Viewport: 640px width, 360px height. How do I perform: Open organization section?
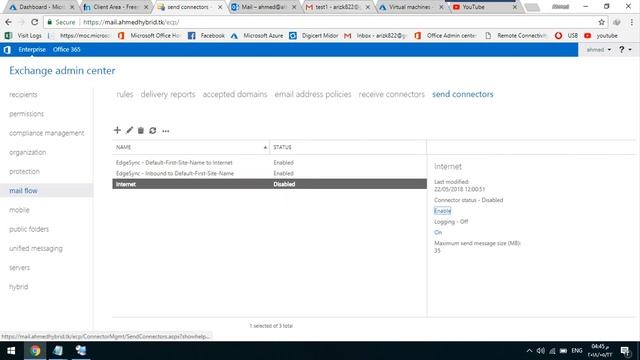click(x=28, y=152)
